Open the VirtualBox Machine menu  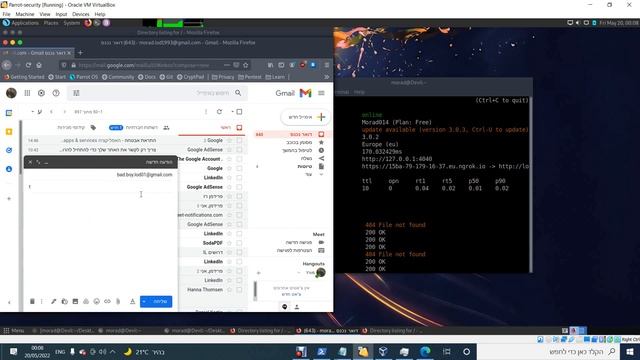(25, 14)
